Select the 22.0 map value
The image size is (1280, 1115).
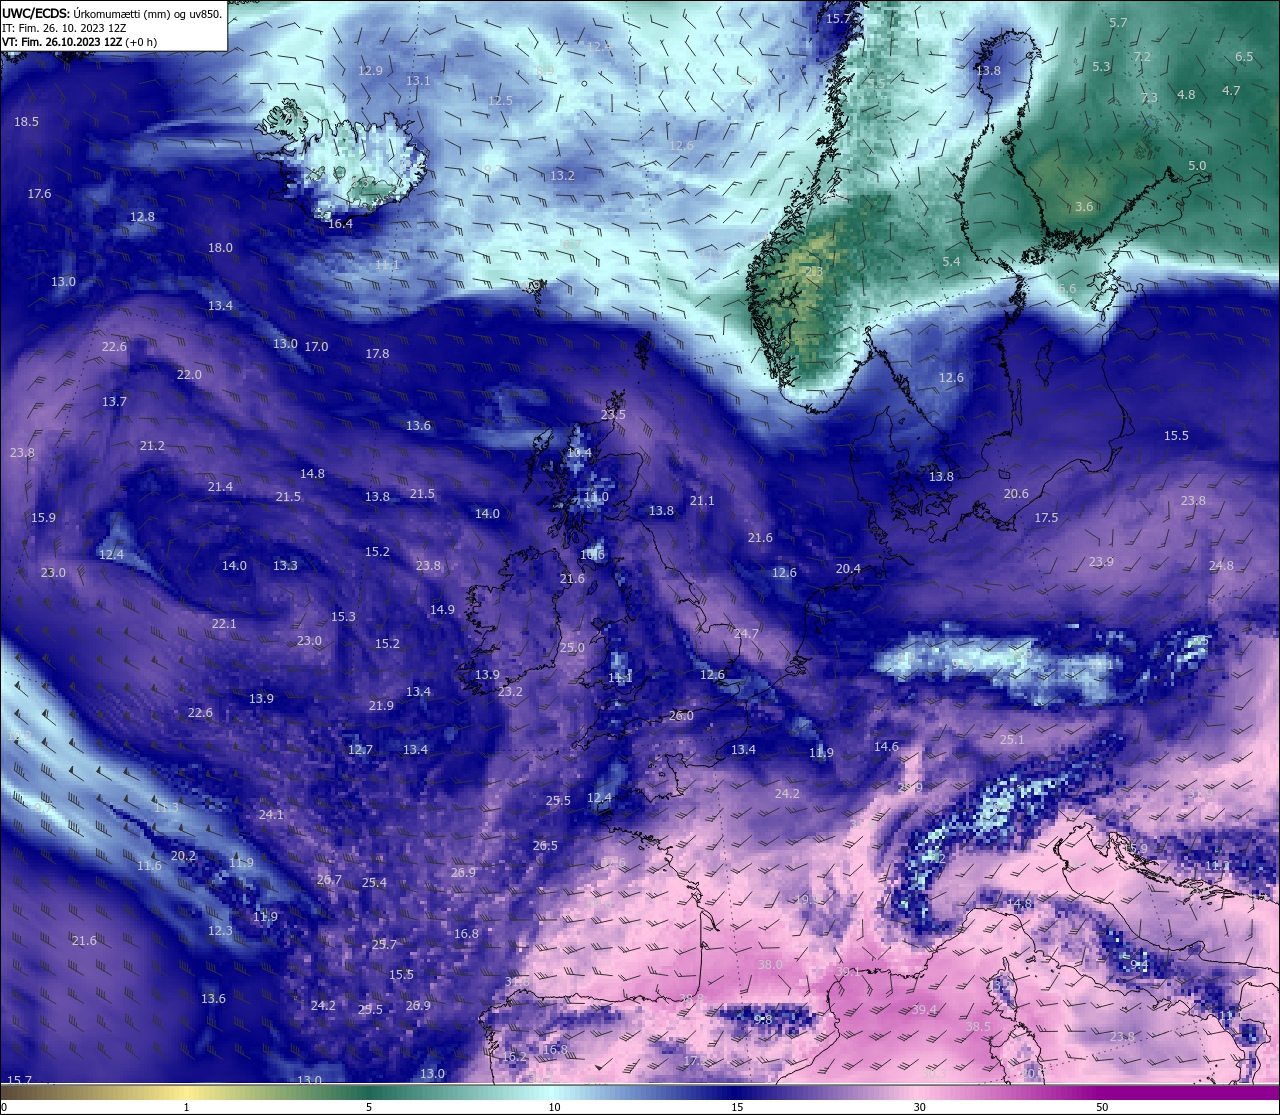[x=189, y=375]
